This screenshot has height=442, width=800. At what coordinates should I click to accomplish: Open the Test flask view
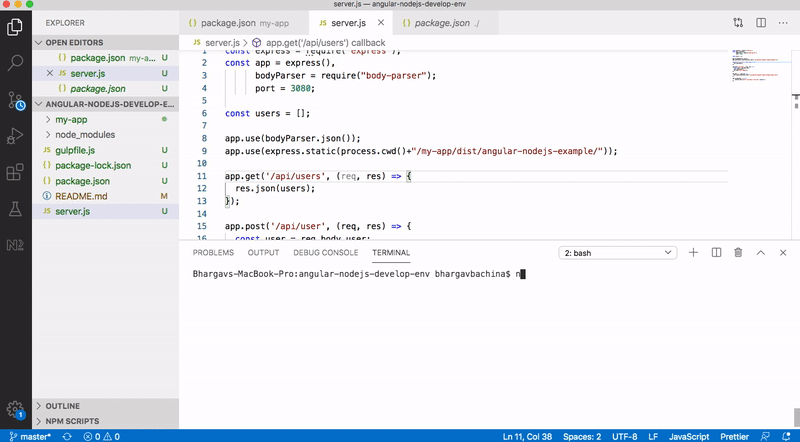click(x=15, y=209)
